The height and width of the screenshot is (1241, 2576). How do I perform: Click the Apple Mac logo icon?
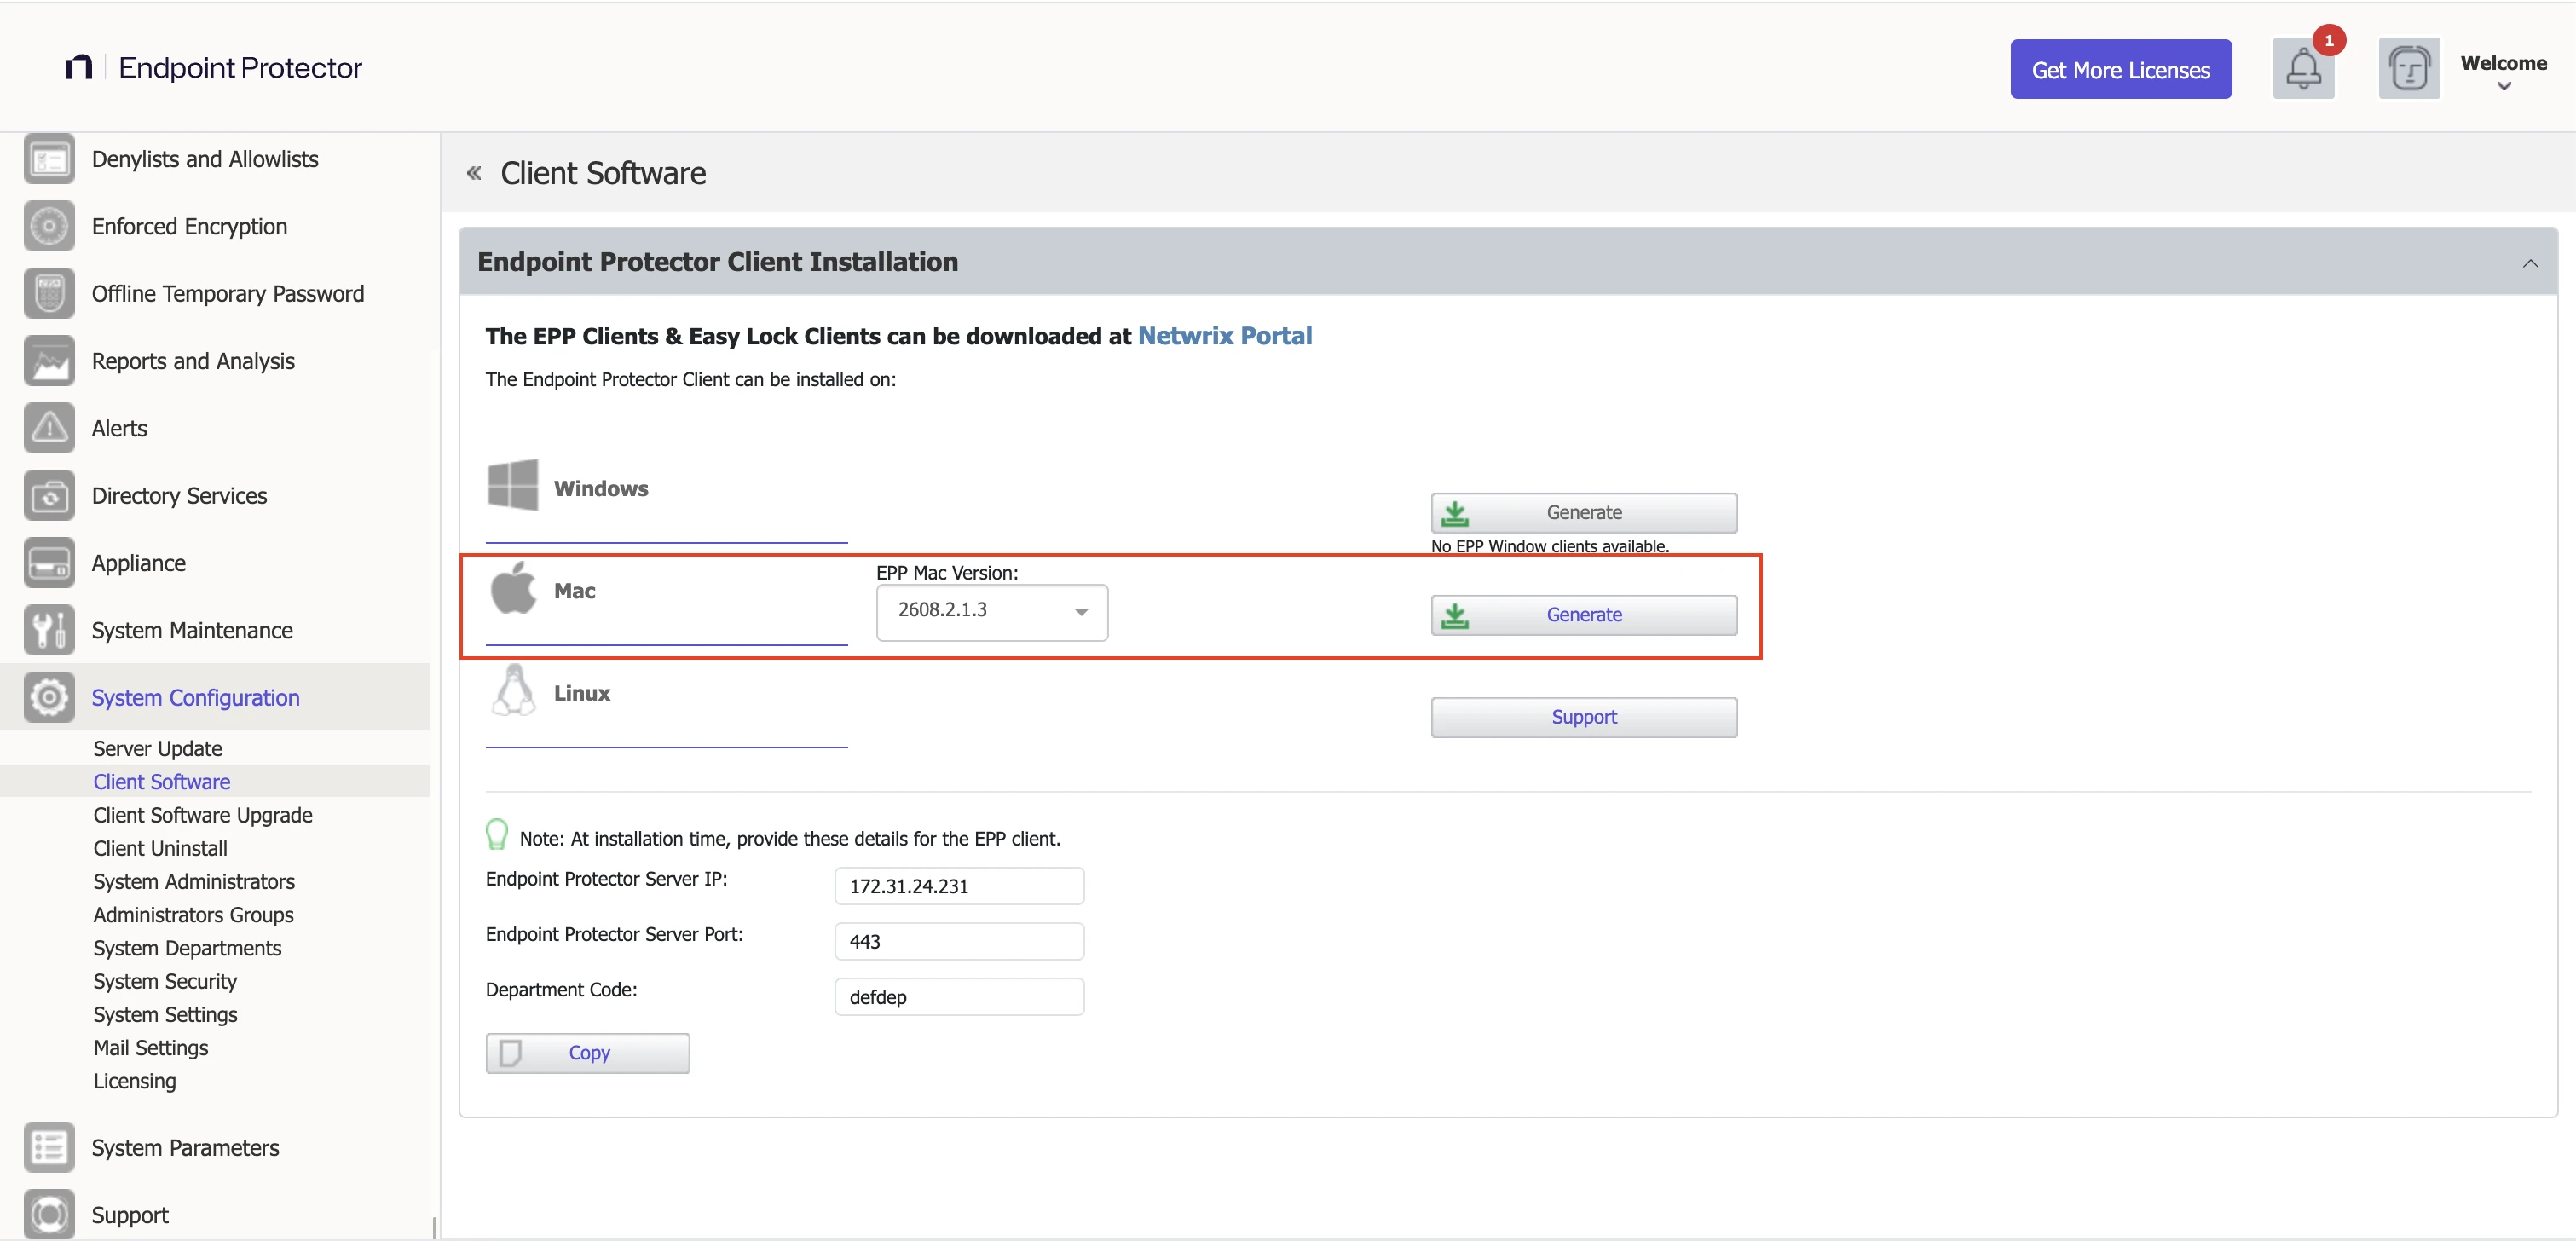coord(513,588)
